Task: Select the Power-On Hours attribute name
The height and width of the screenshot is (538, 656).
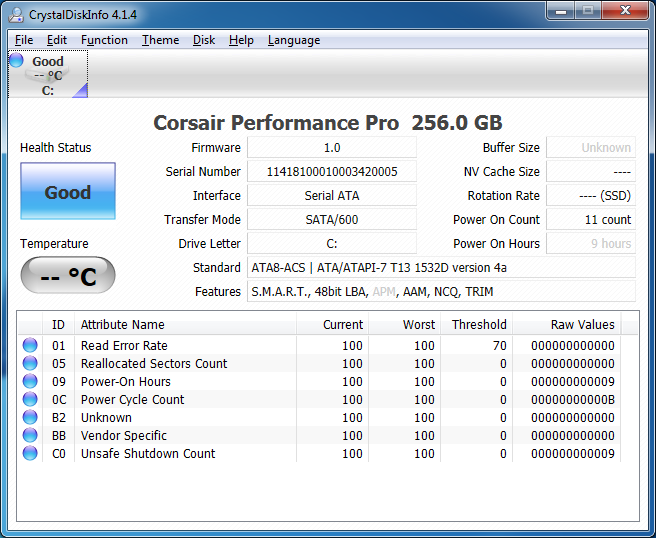Action: 126,382
